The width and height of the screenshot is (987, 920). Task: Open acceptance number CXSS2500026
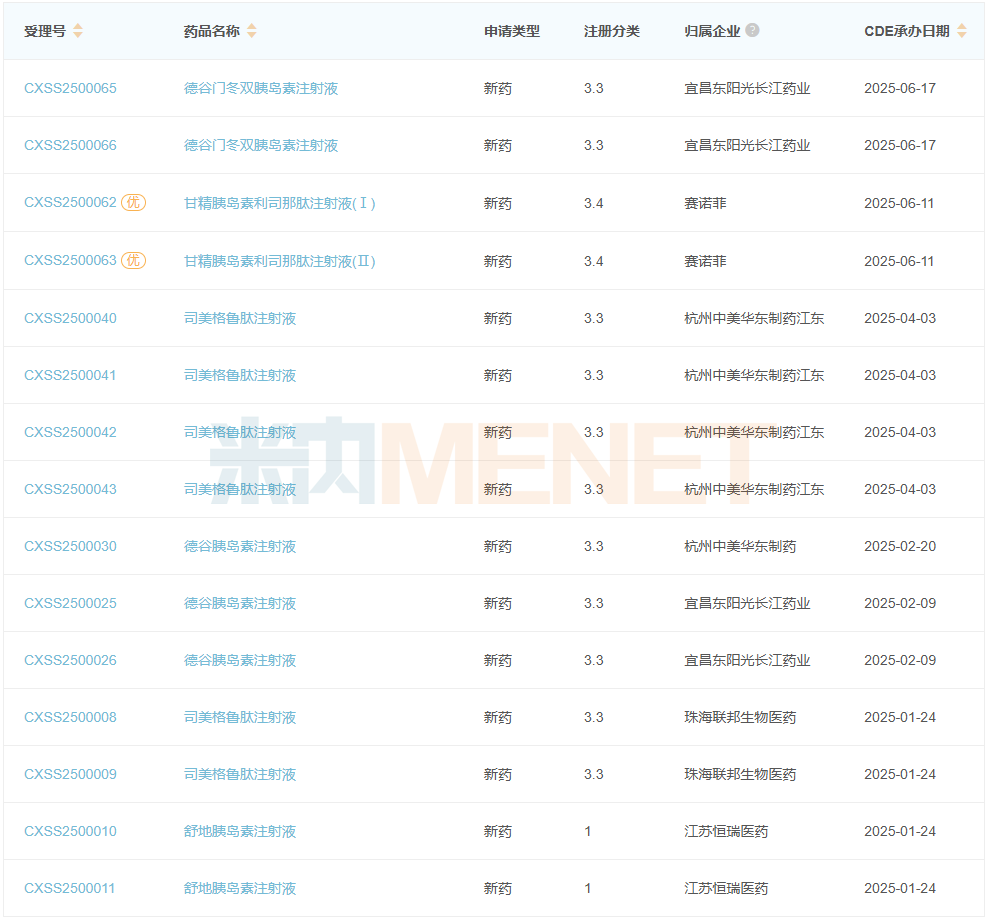pos(70,661)
